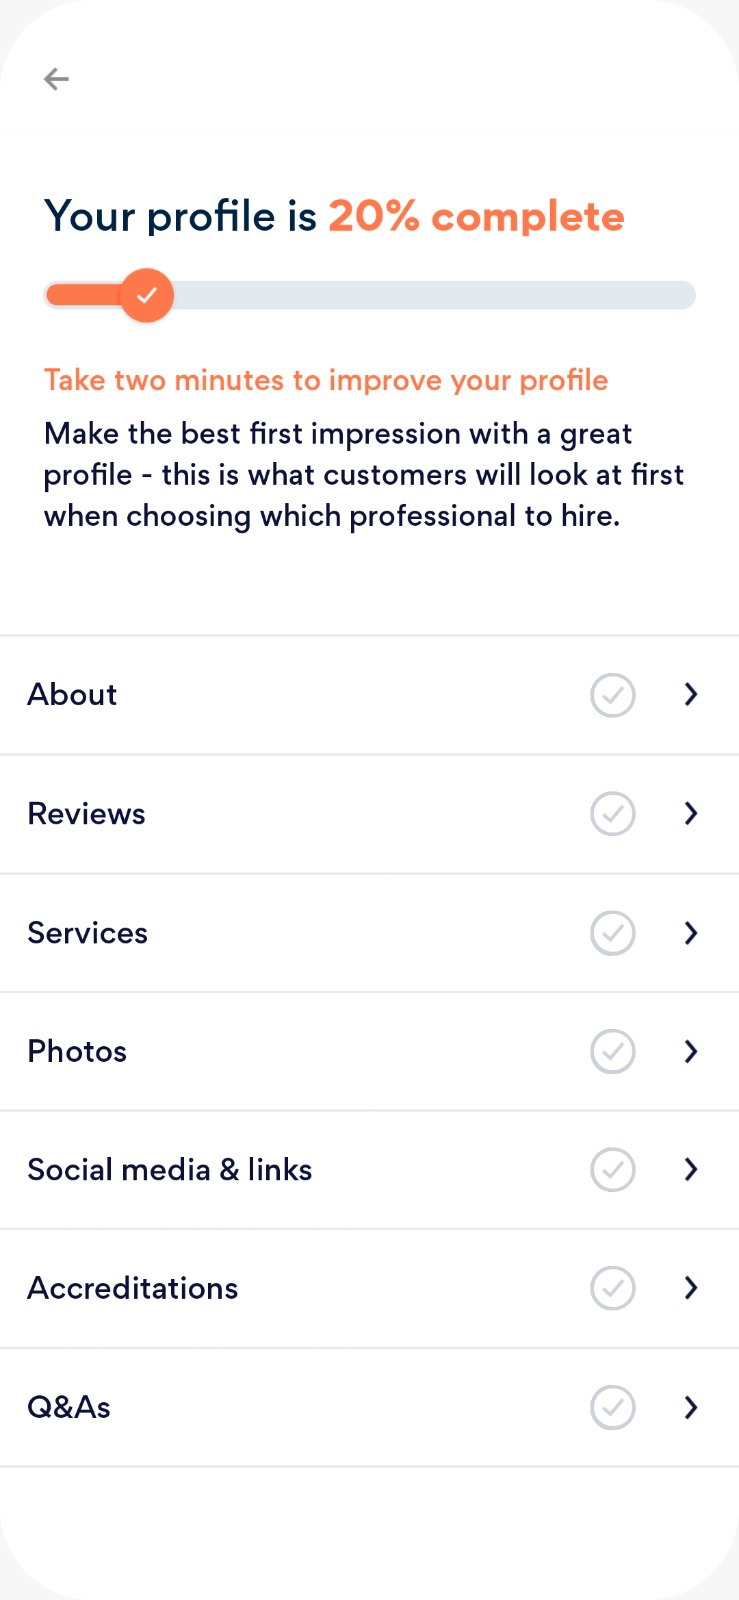Click the Photos row chevron arrow
739x1600 pixels.
tap(691, 1051)
